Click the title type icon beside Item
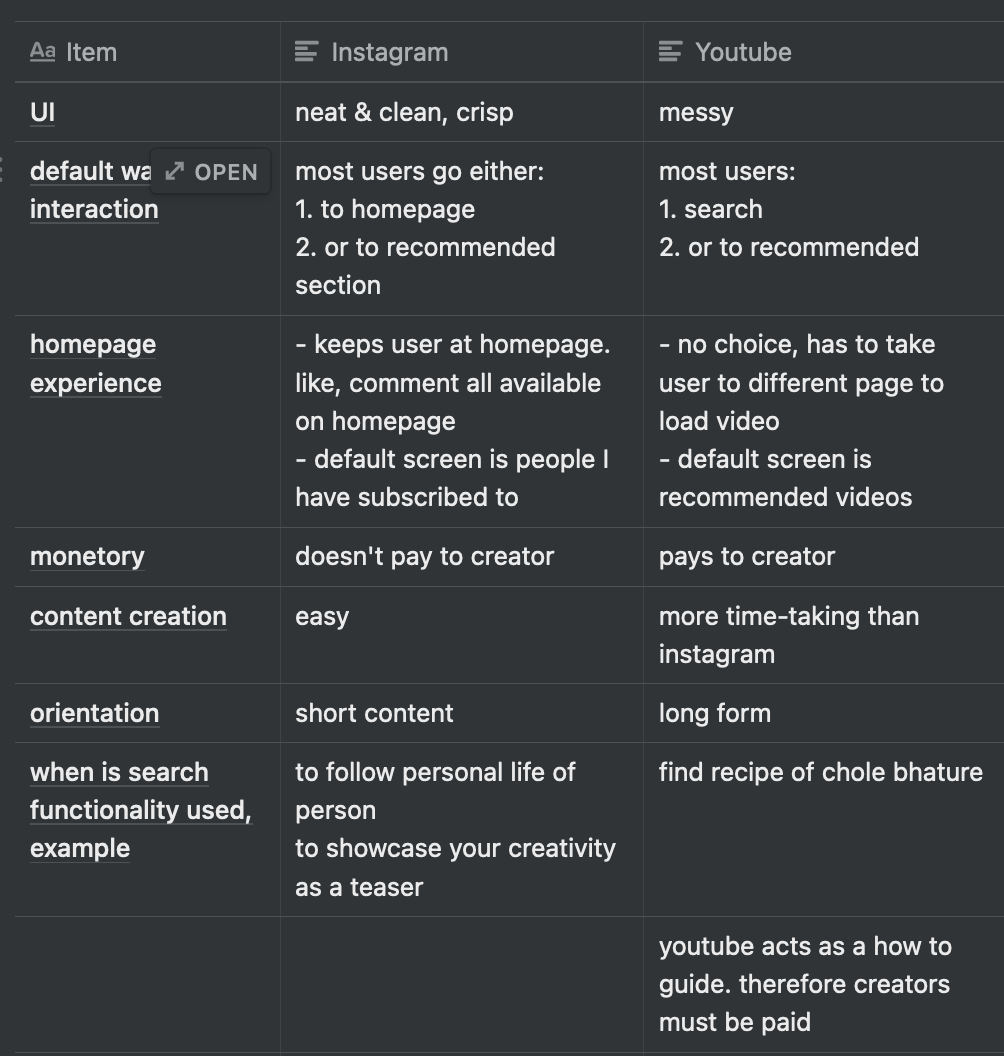Image resolution: width=1004 pixels, height=1056 pixels. 42,52
